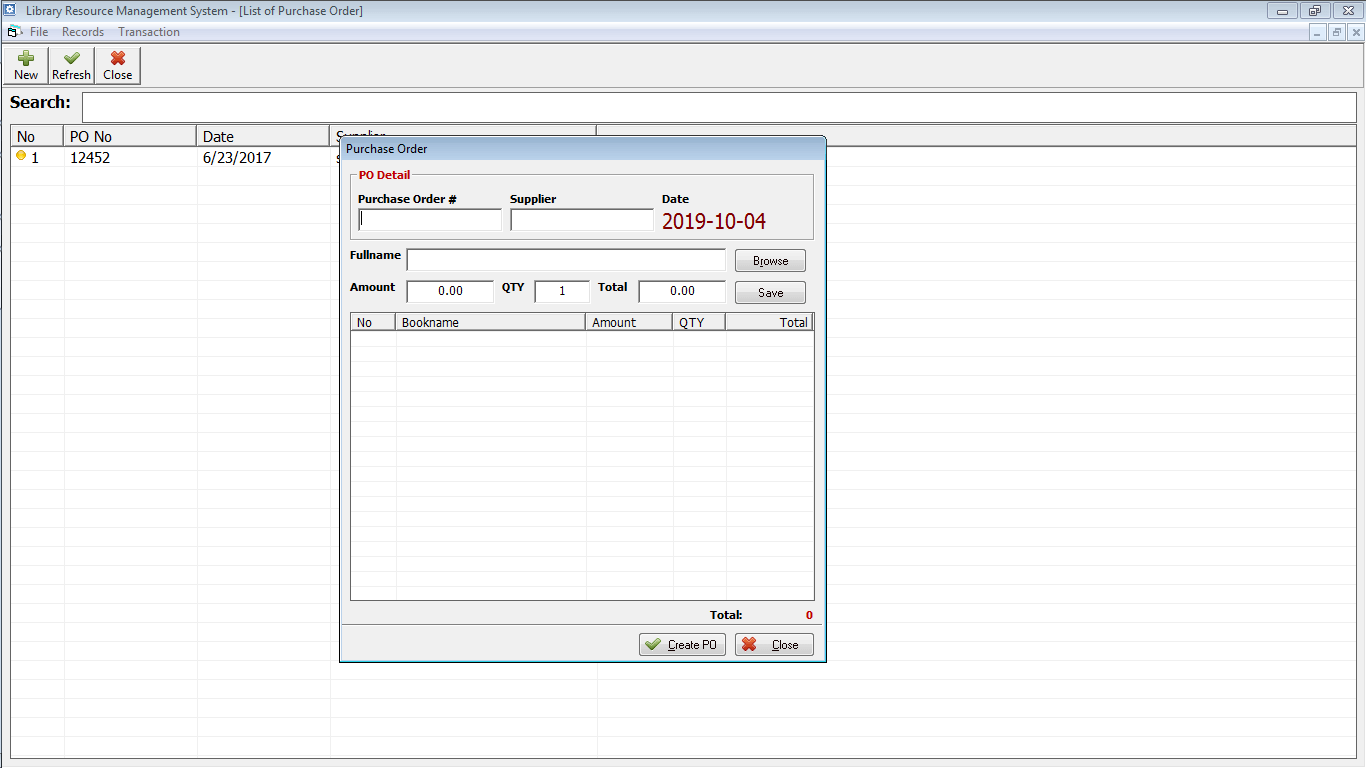Viewport: 1366px width, 768px height.
Task: Click the Create PO button
Action: pyautogui.click(x=682, y=645)
